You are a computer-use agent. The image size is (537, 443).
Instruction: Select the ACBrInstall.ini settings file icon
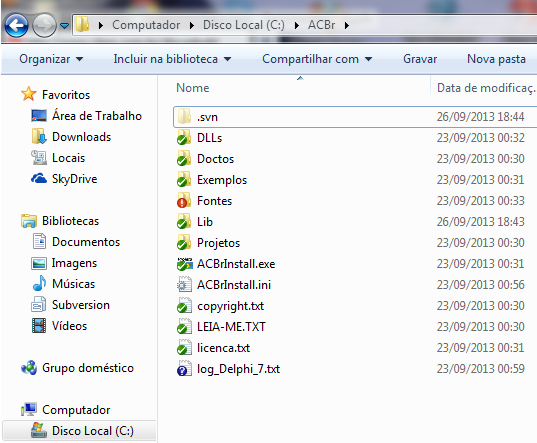click(184, 284)
